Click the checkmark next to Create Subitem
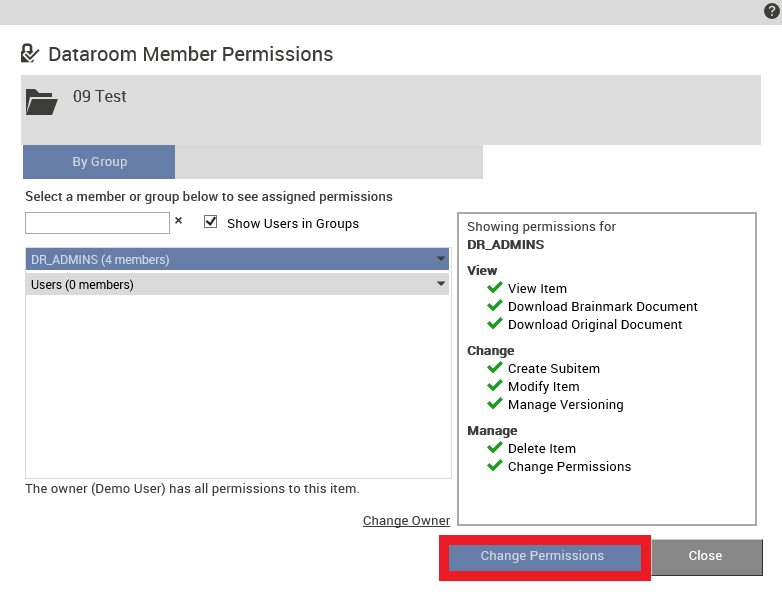782x595 pixels. click(494, 368)
